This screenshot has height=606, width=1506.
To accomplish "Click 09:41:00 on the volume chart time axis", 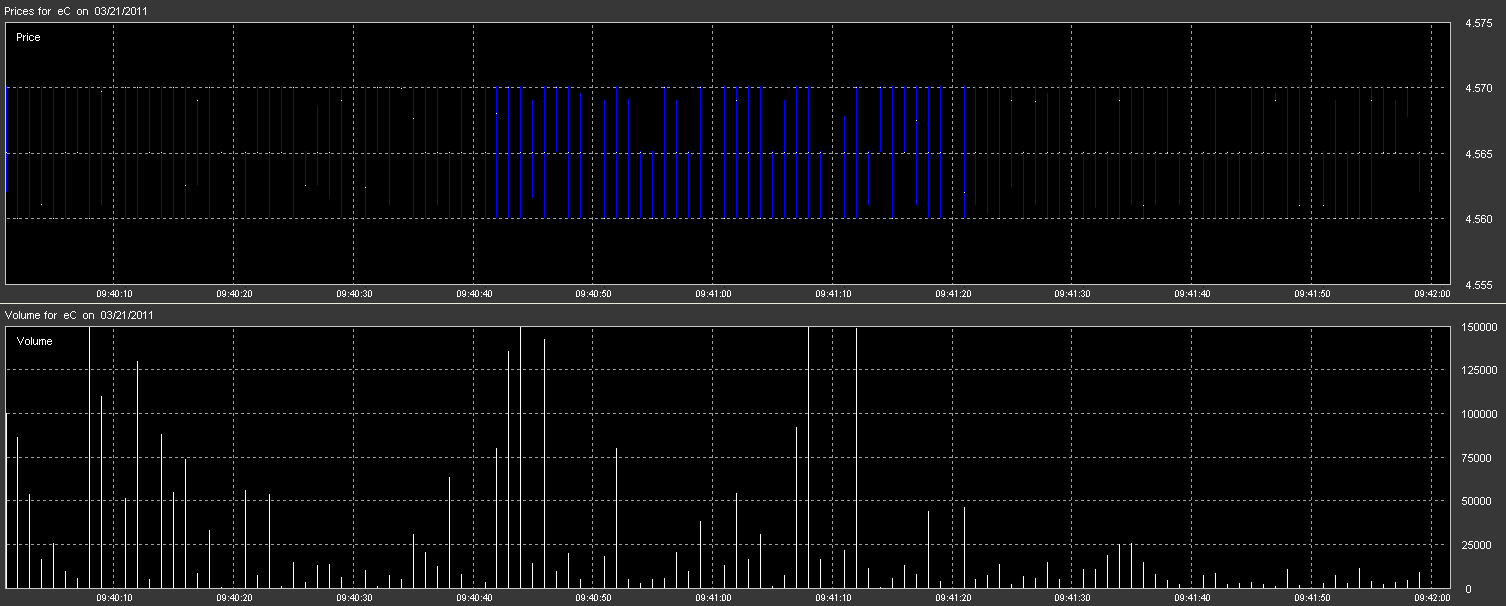I will pyautogui.click(x=713, y=598).
